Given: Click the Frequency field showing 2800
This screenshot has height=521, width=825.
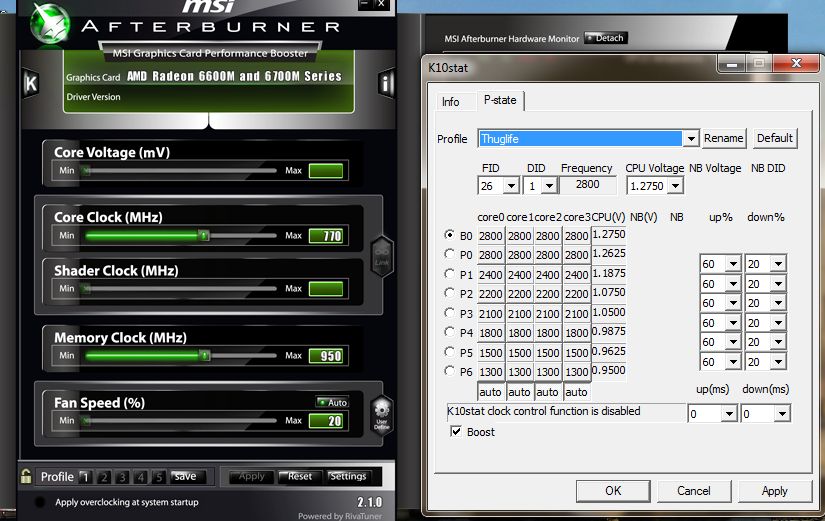Looking at the screenshot, I should [x=587, y=185].
